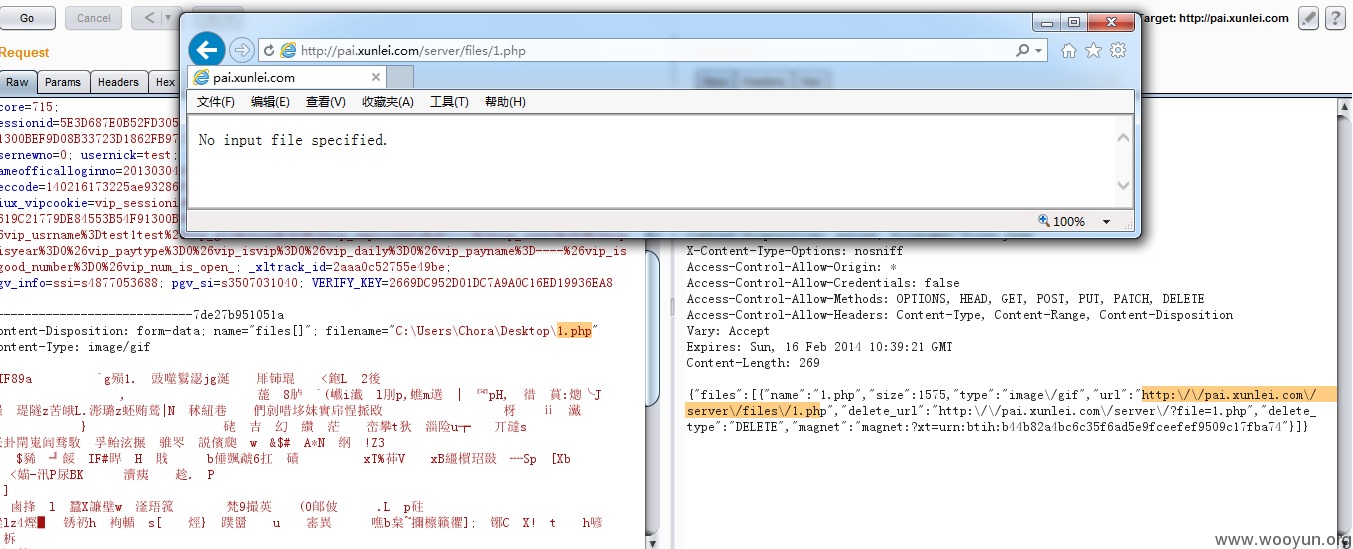1353x549 pixels.
Task: Open Tools gear icon in Internet Explorer
Action: point(1118,50)
